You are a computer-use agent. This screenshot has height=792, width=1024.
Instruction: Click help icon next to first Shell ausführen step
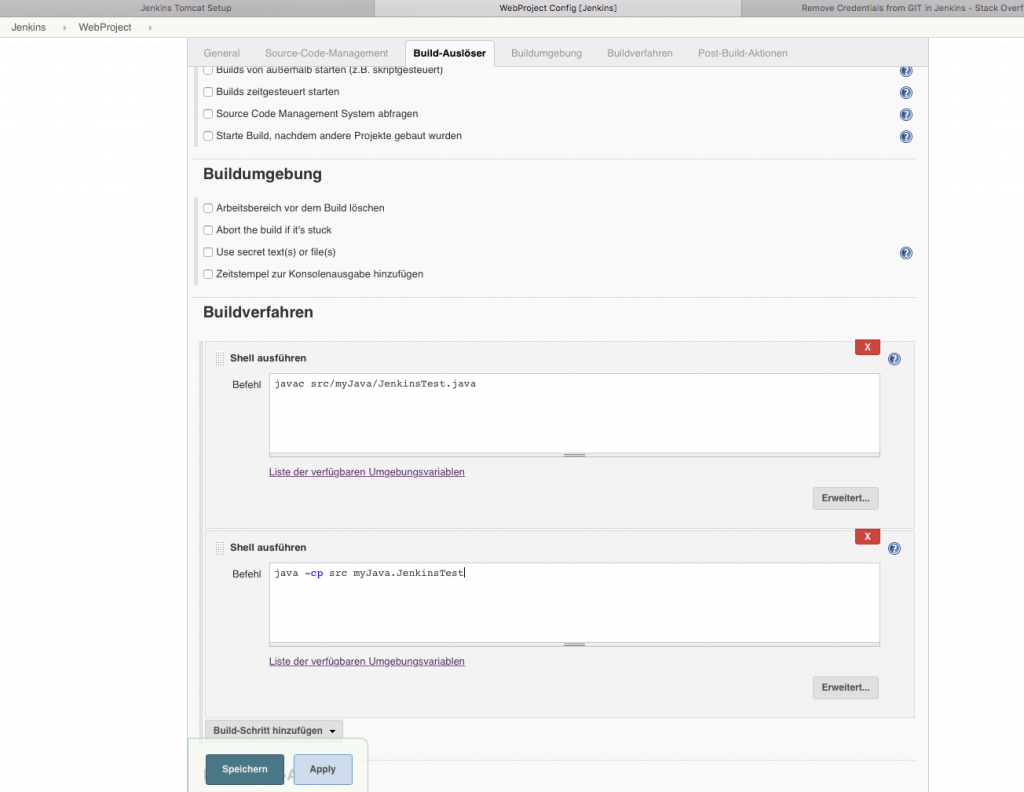[x=894, y=358]
